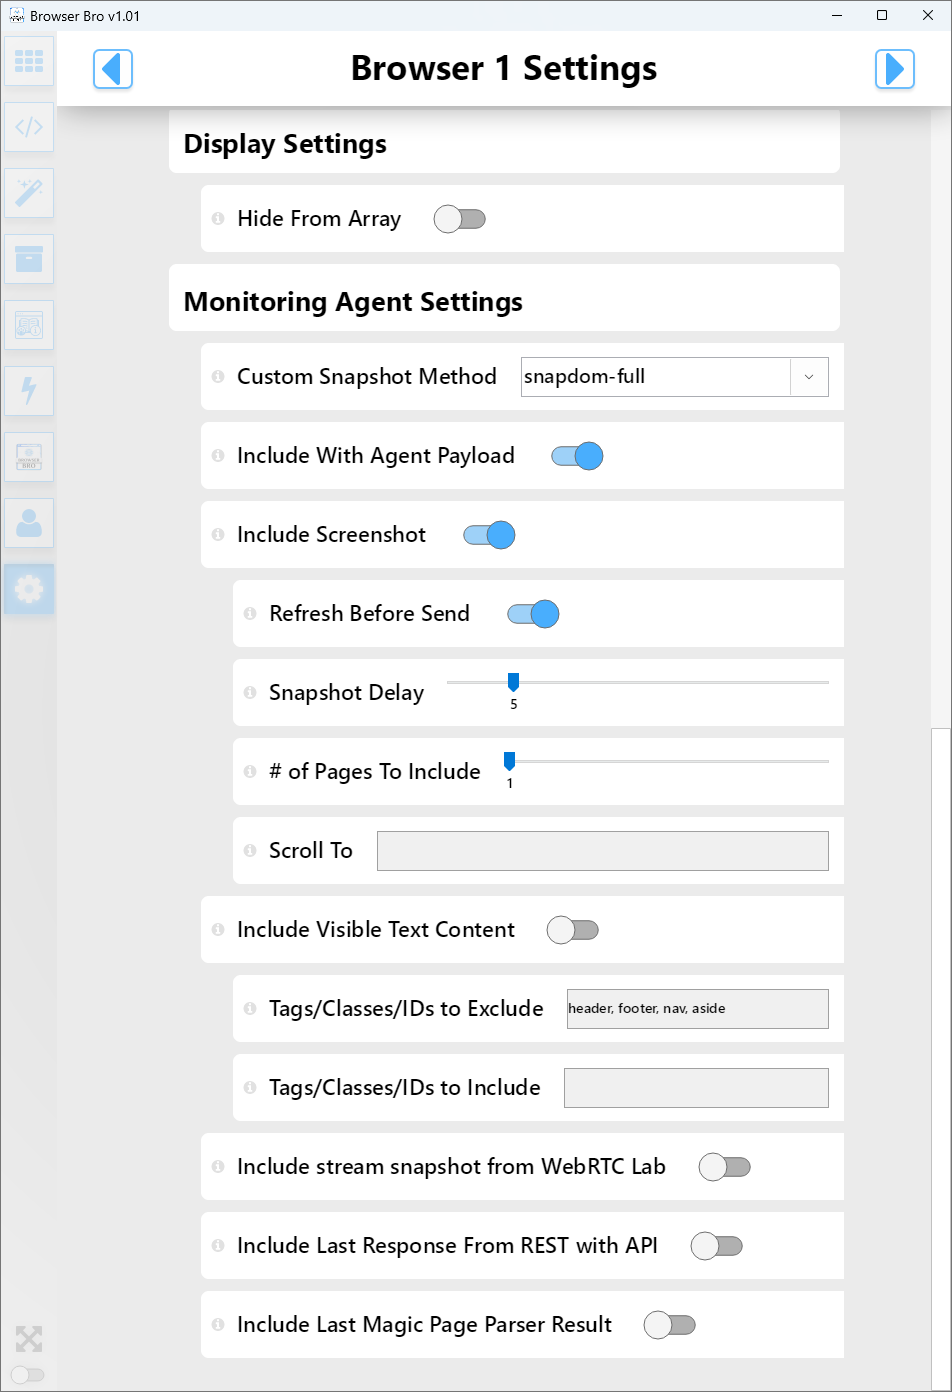Click the # of Pages To Include slider
This screenshot has width=952, height=1392.
[x=509, y=761]
